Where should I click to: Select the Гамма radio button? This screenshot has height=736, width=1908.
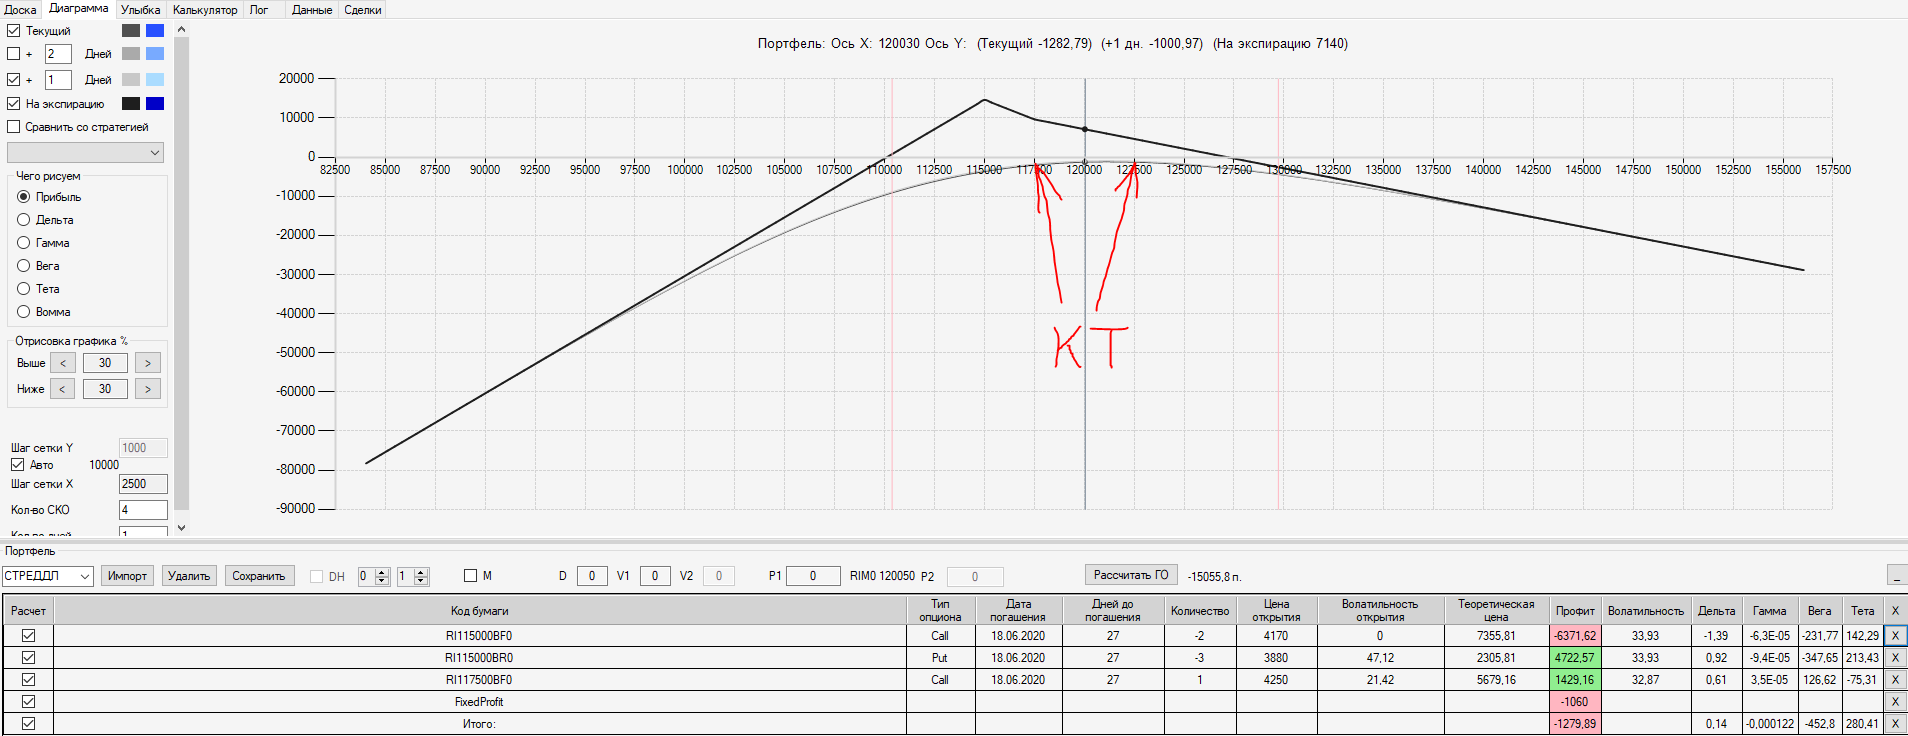(24, 243)
